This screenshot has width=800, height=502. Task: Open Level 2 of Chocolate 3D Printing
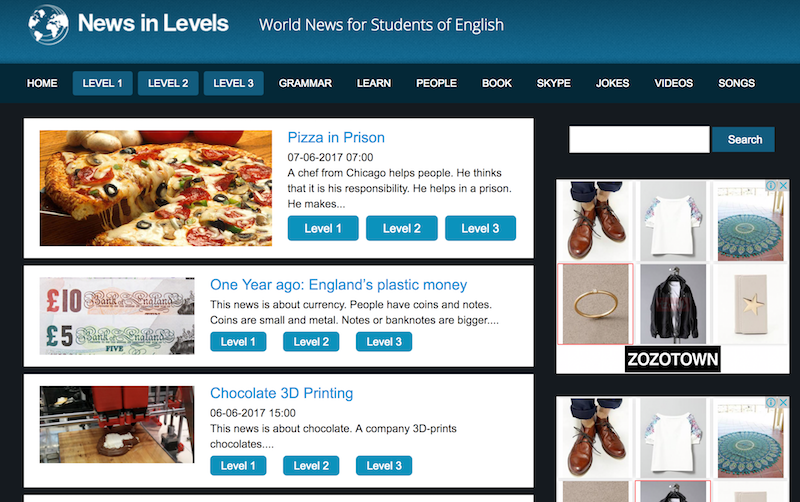coord(311,466)
